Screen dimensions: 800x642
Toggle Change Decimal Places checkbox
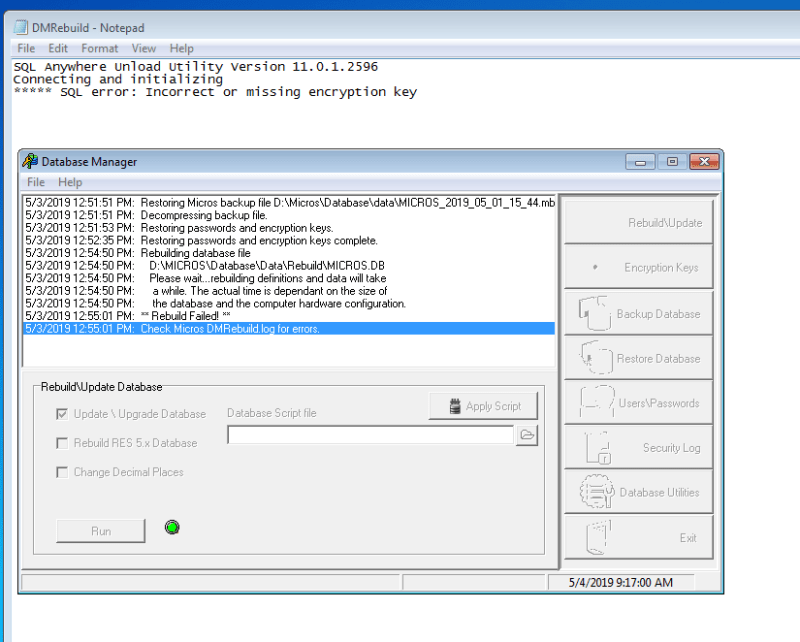[62, 472]
